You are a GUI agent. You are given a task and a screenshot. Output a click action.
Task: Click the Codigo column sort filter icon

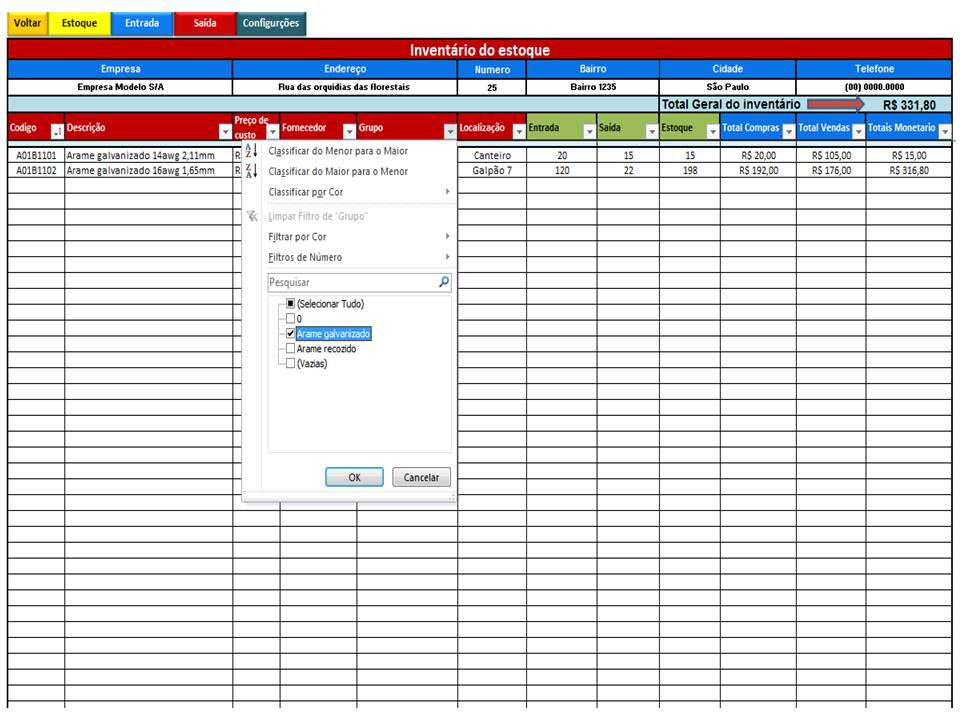(x=57, y=132)
